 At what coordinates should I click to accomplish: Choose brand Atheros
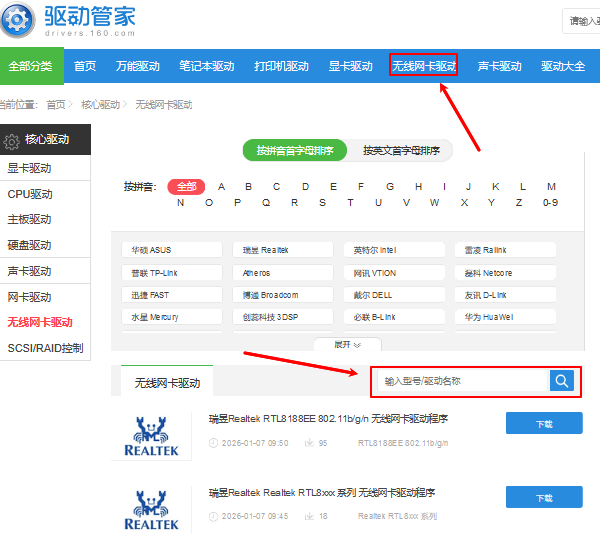[x=283, y=273]
